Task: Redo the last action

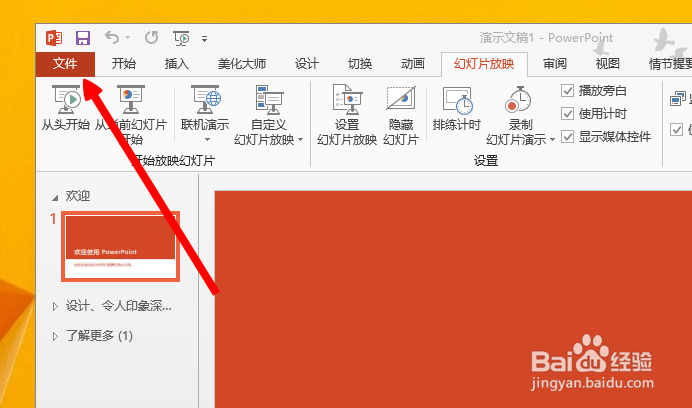Action: click(151, 38)
